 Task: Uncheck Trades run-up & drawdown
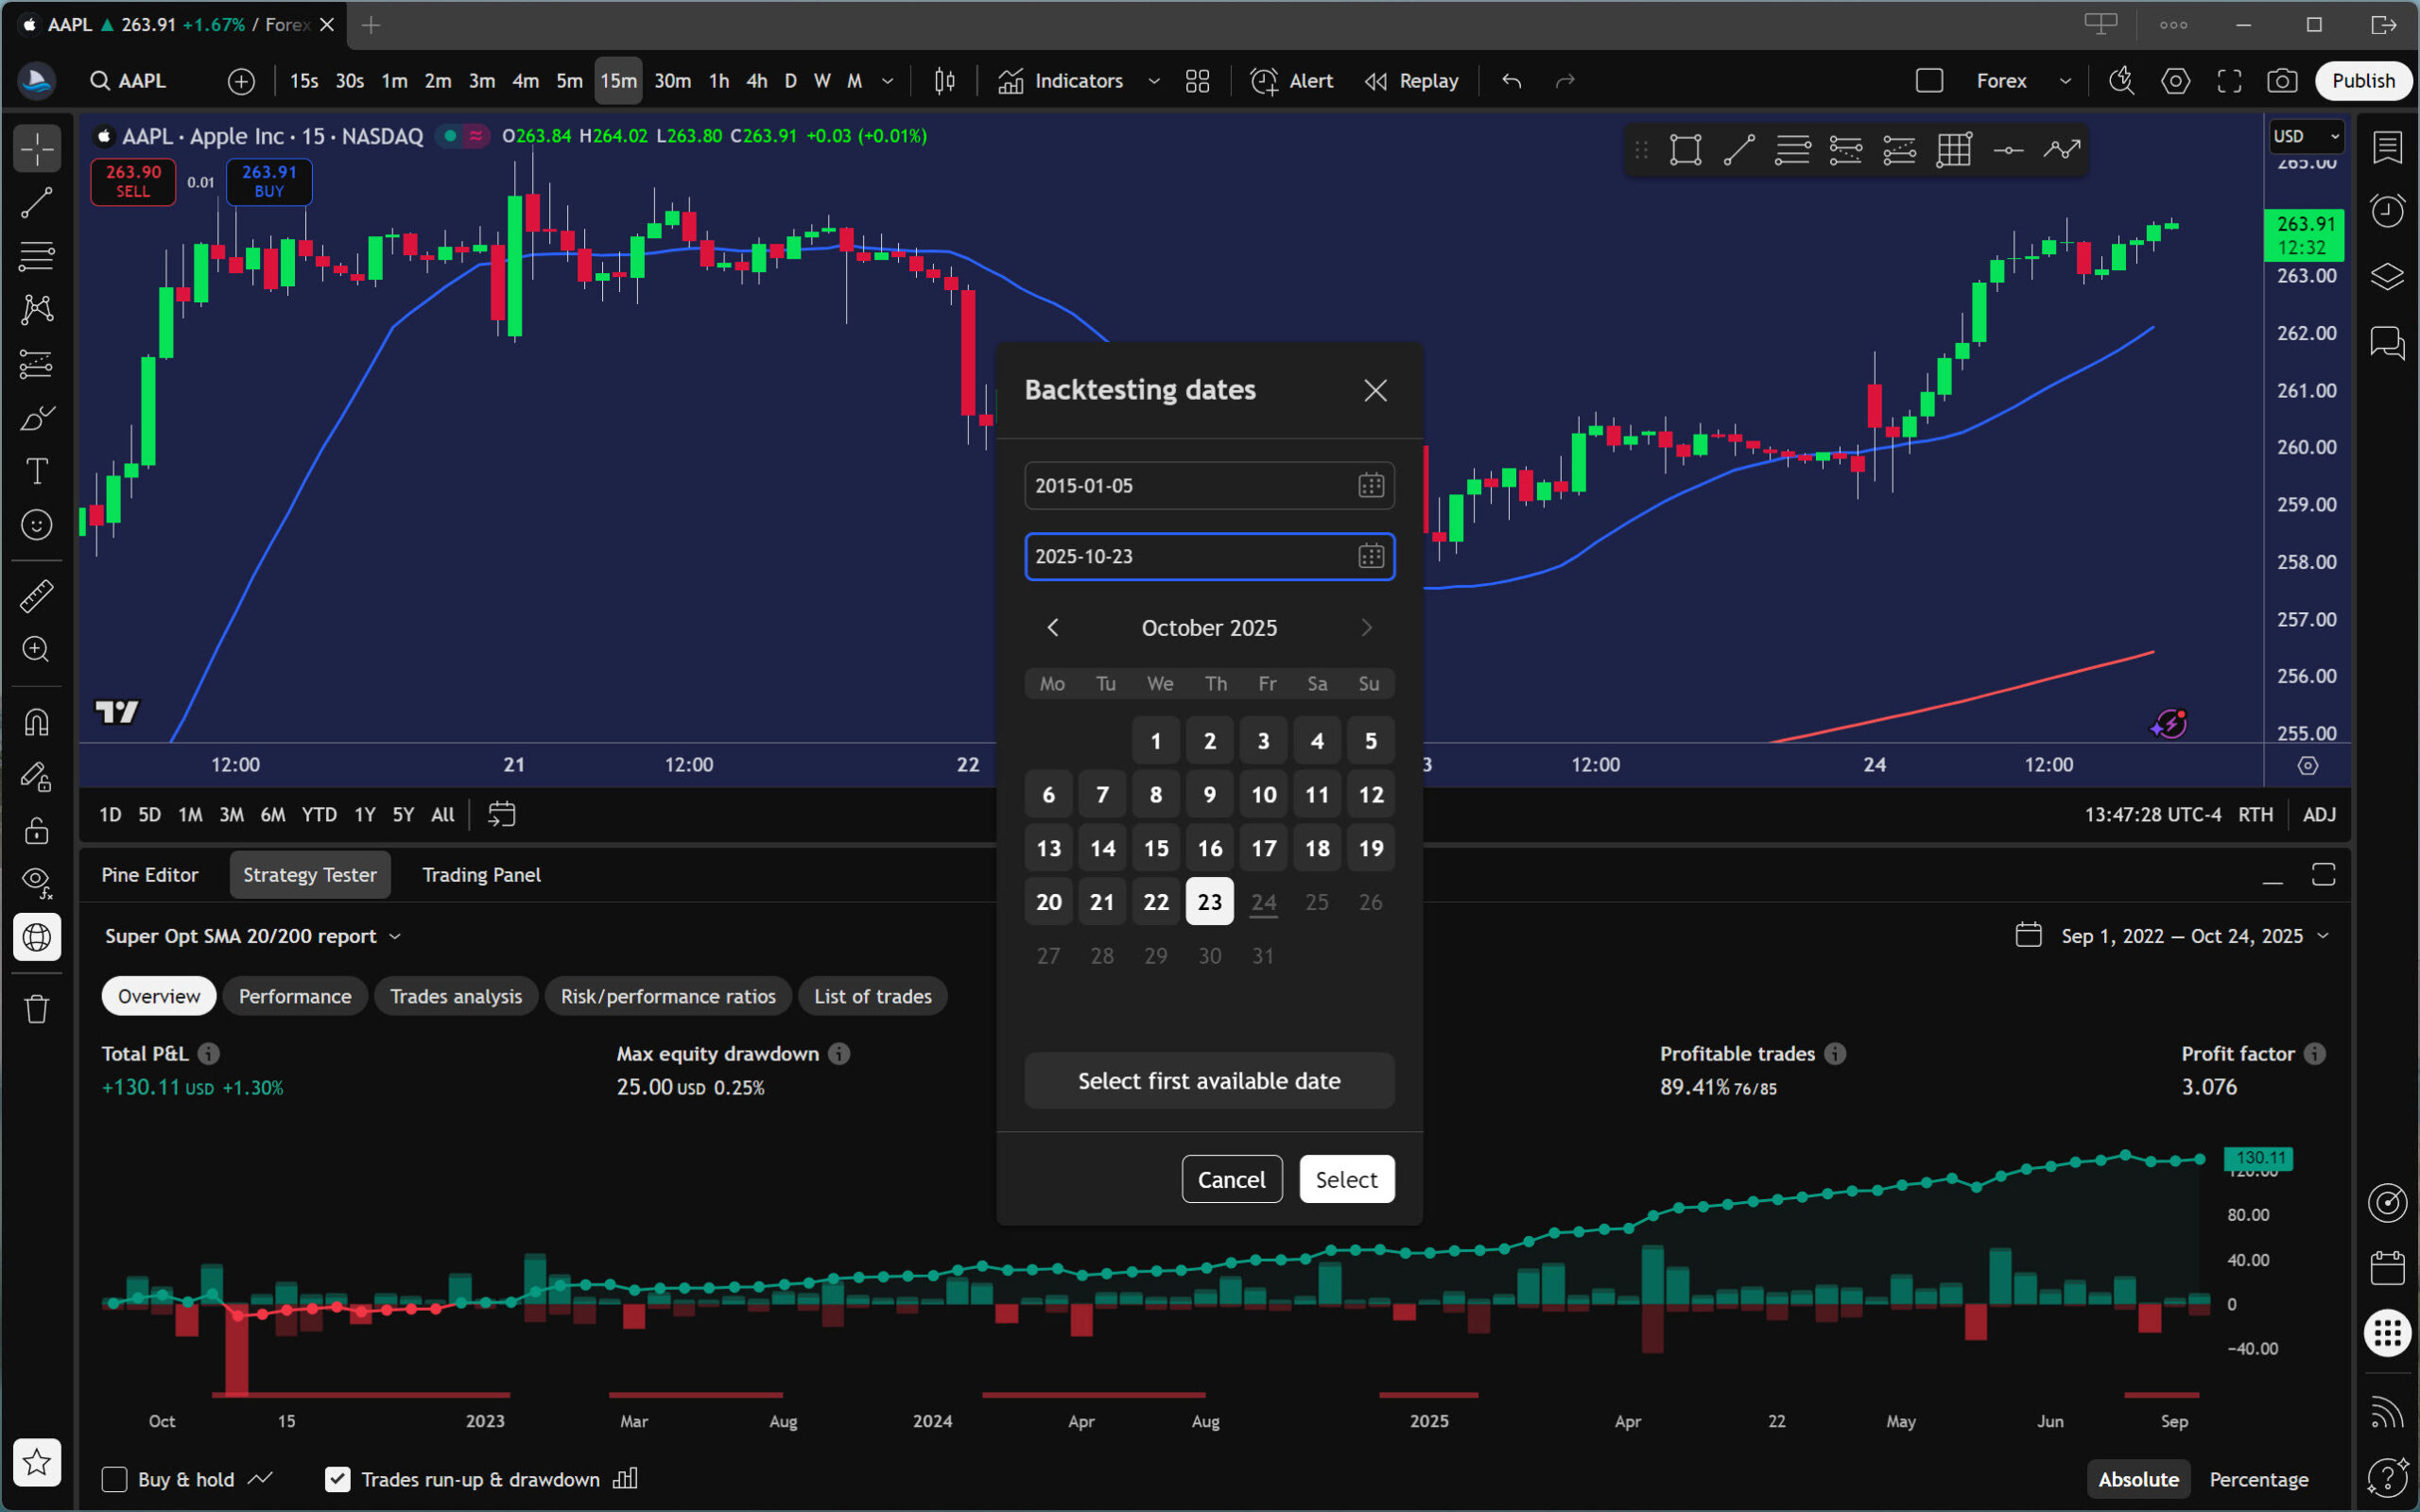point(338,1479)
